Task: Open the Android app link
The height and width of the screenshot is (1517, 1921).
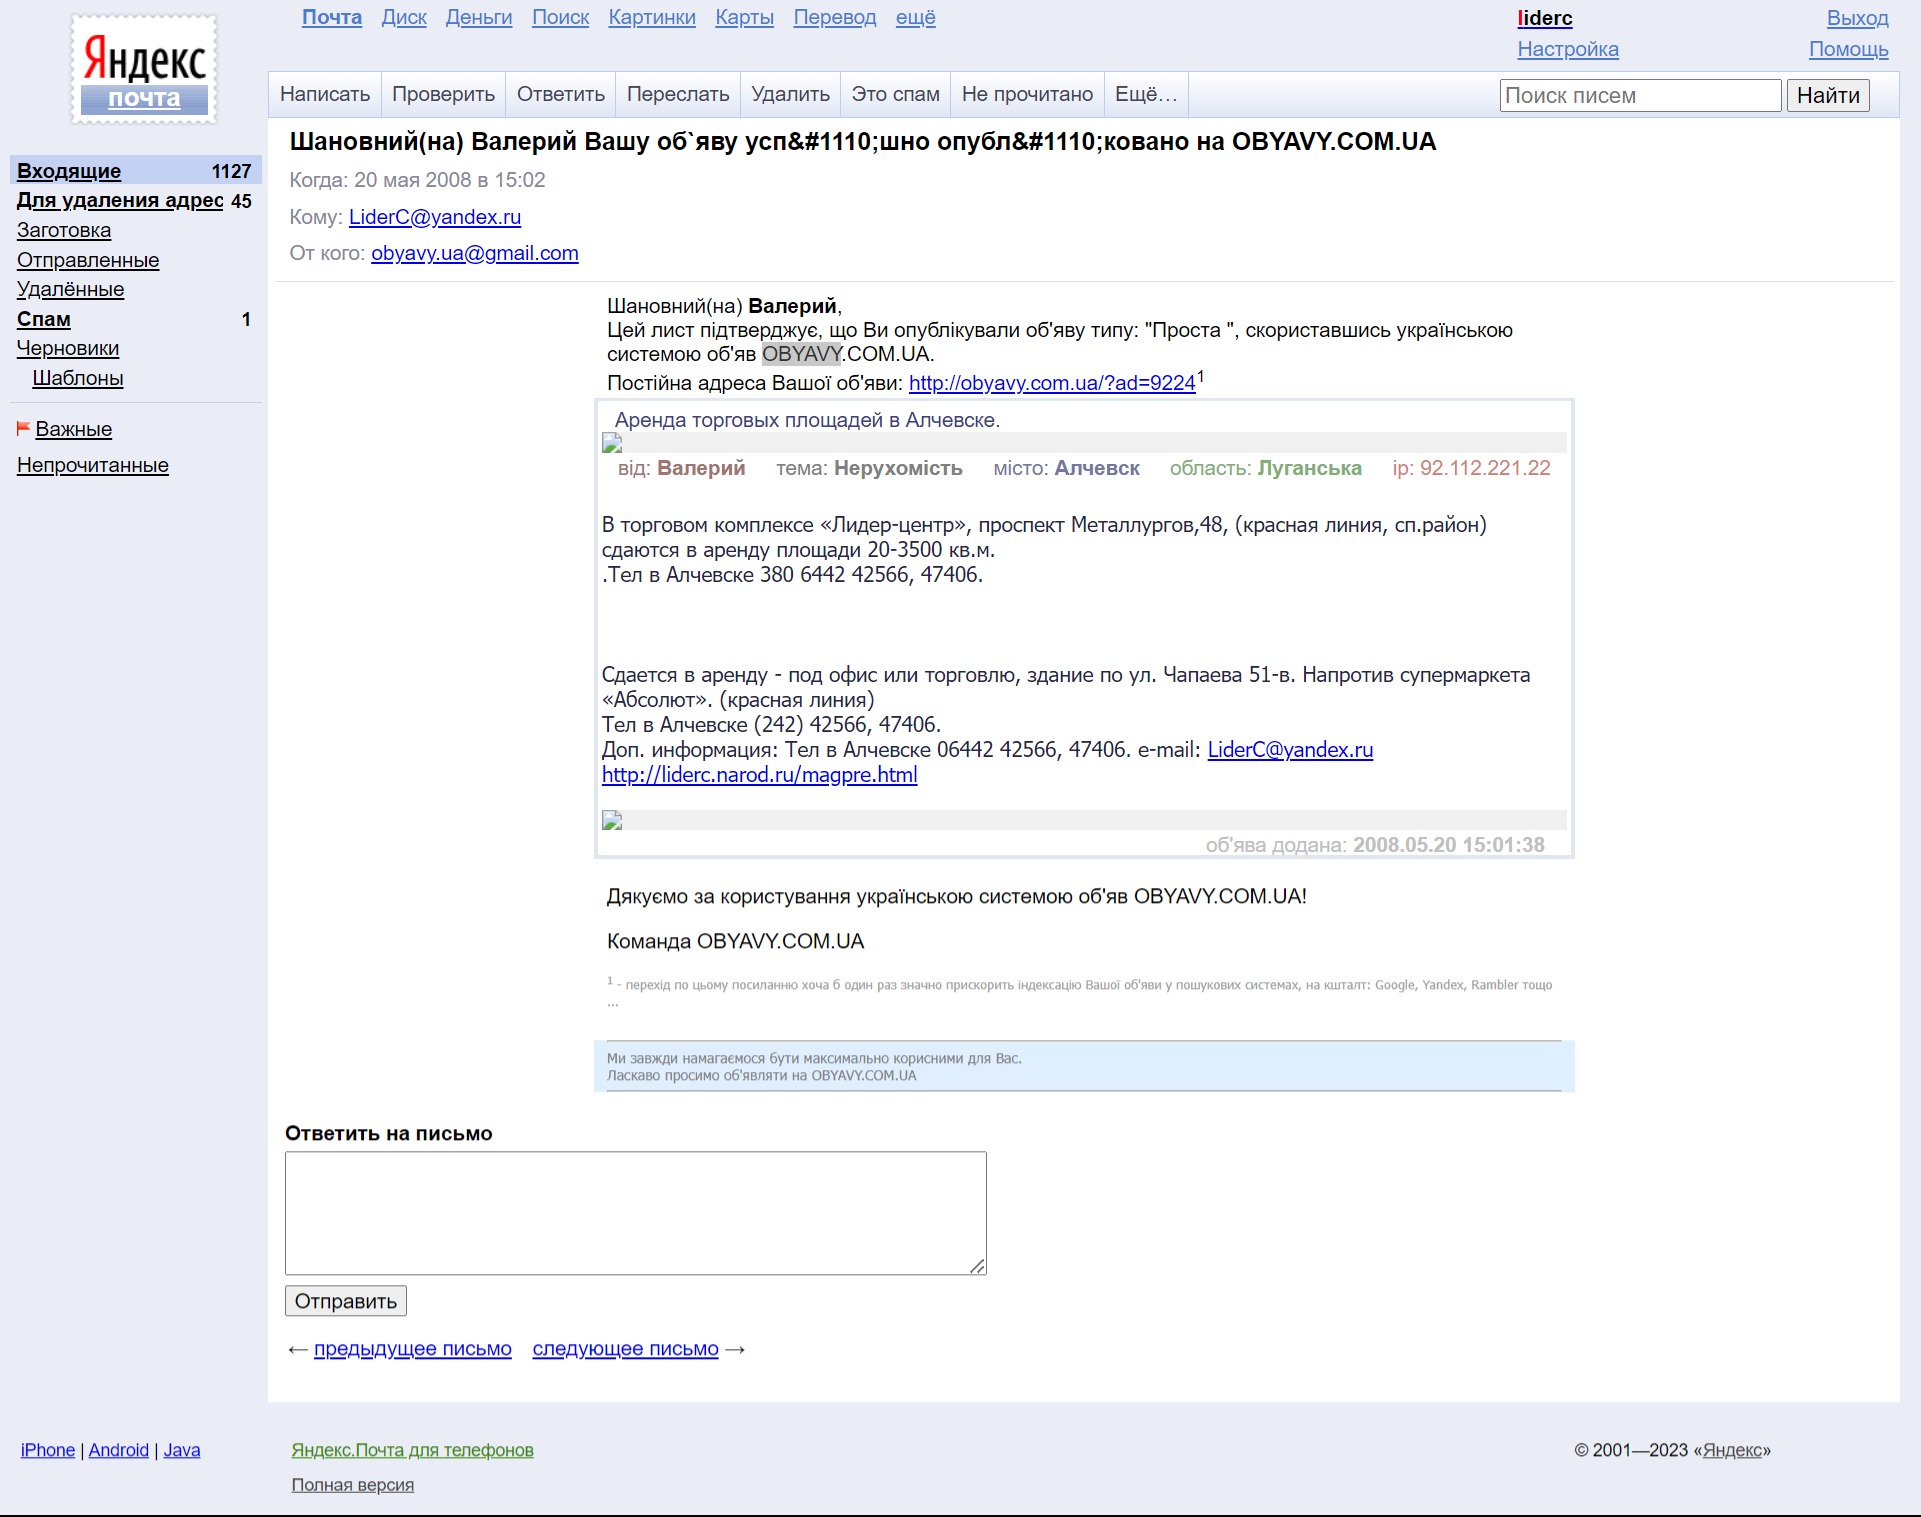Action: click(119, 1450)
